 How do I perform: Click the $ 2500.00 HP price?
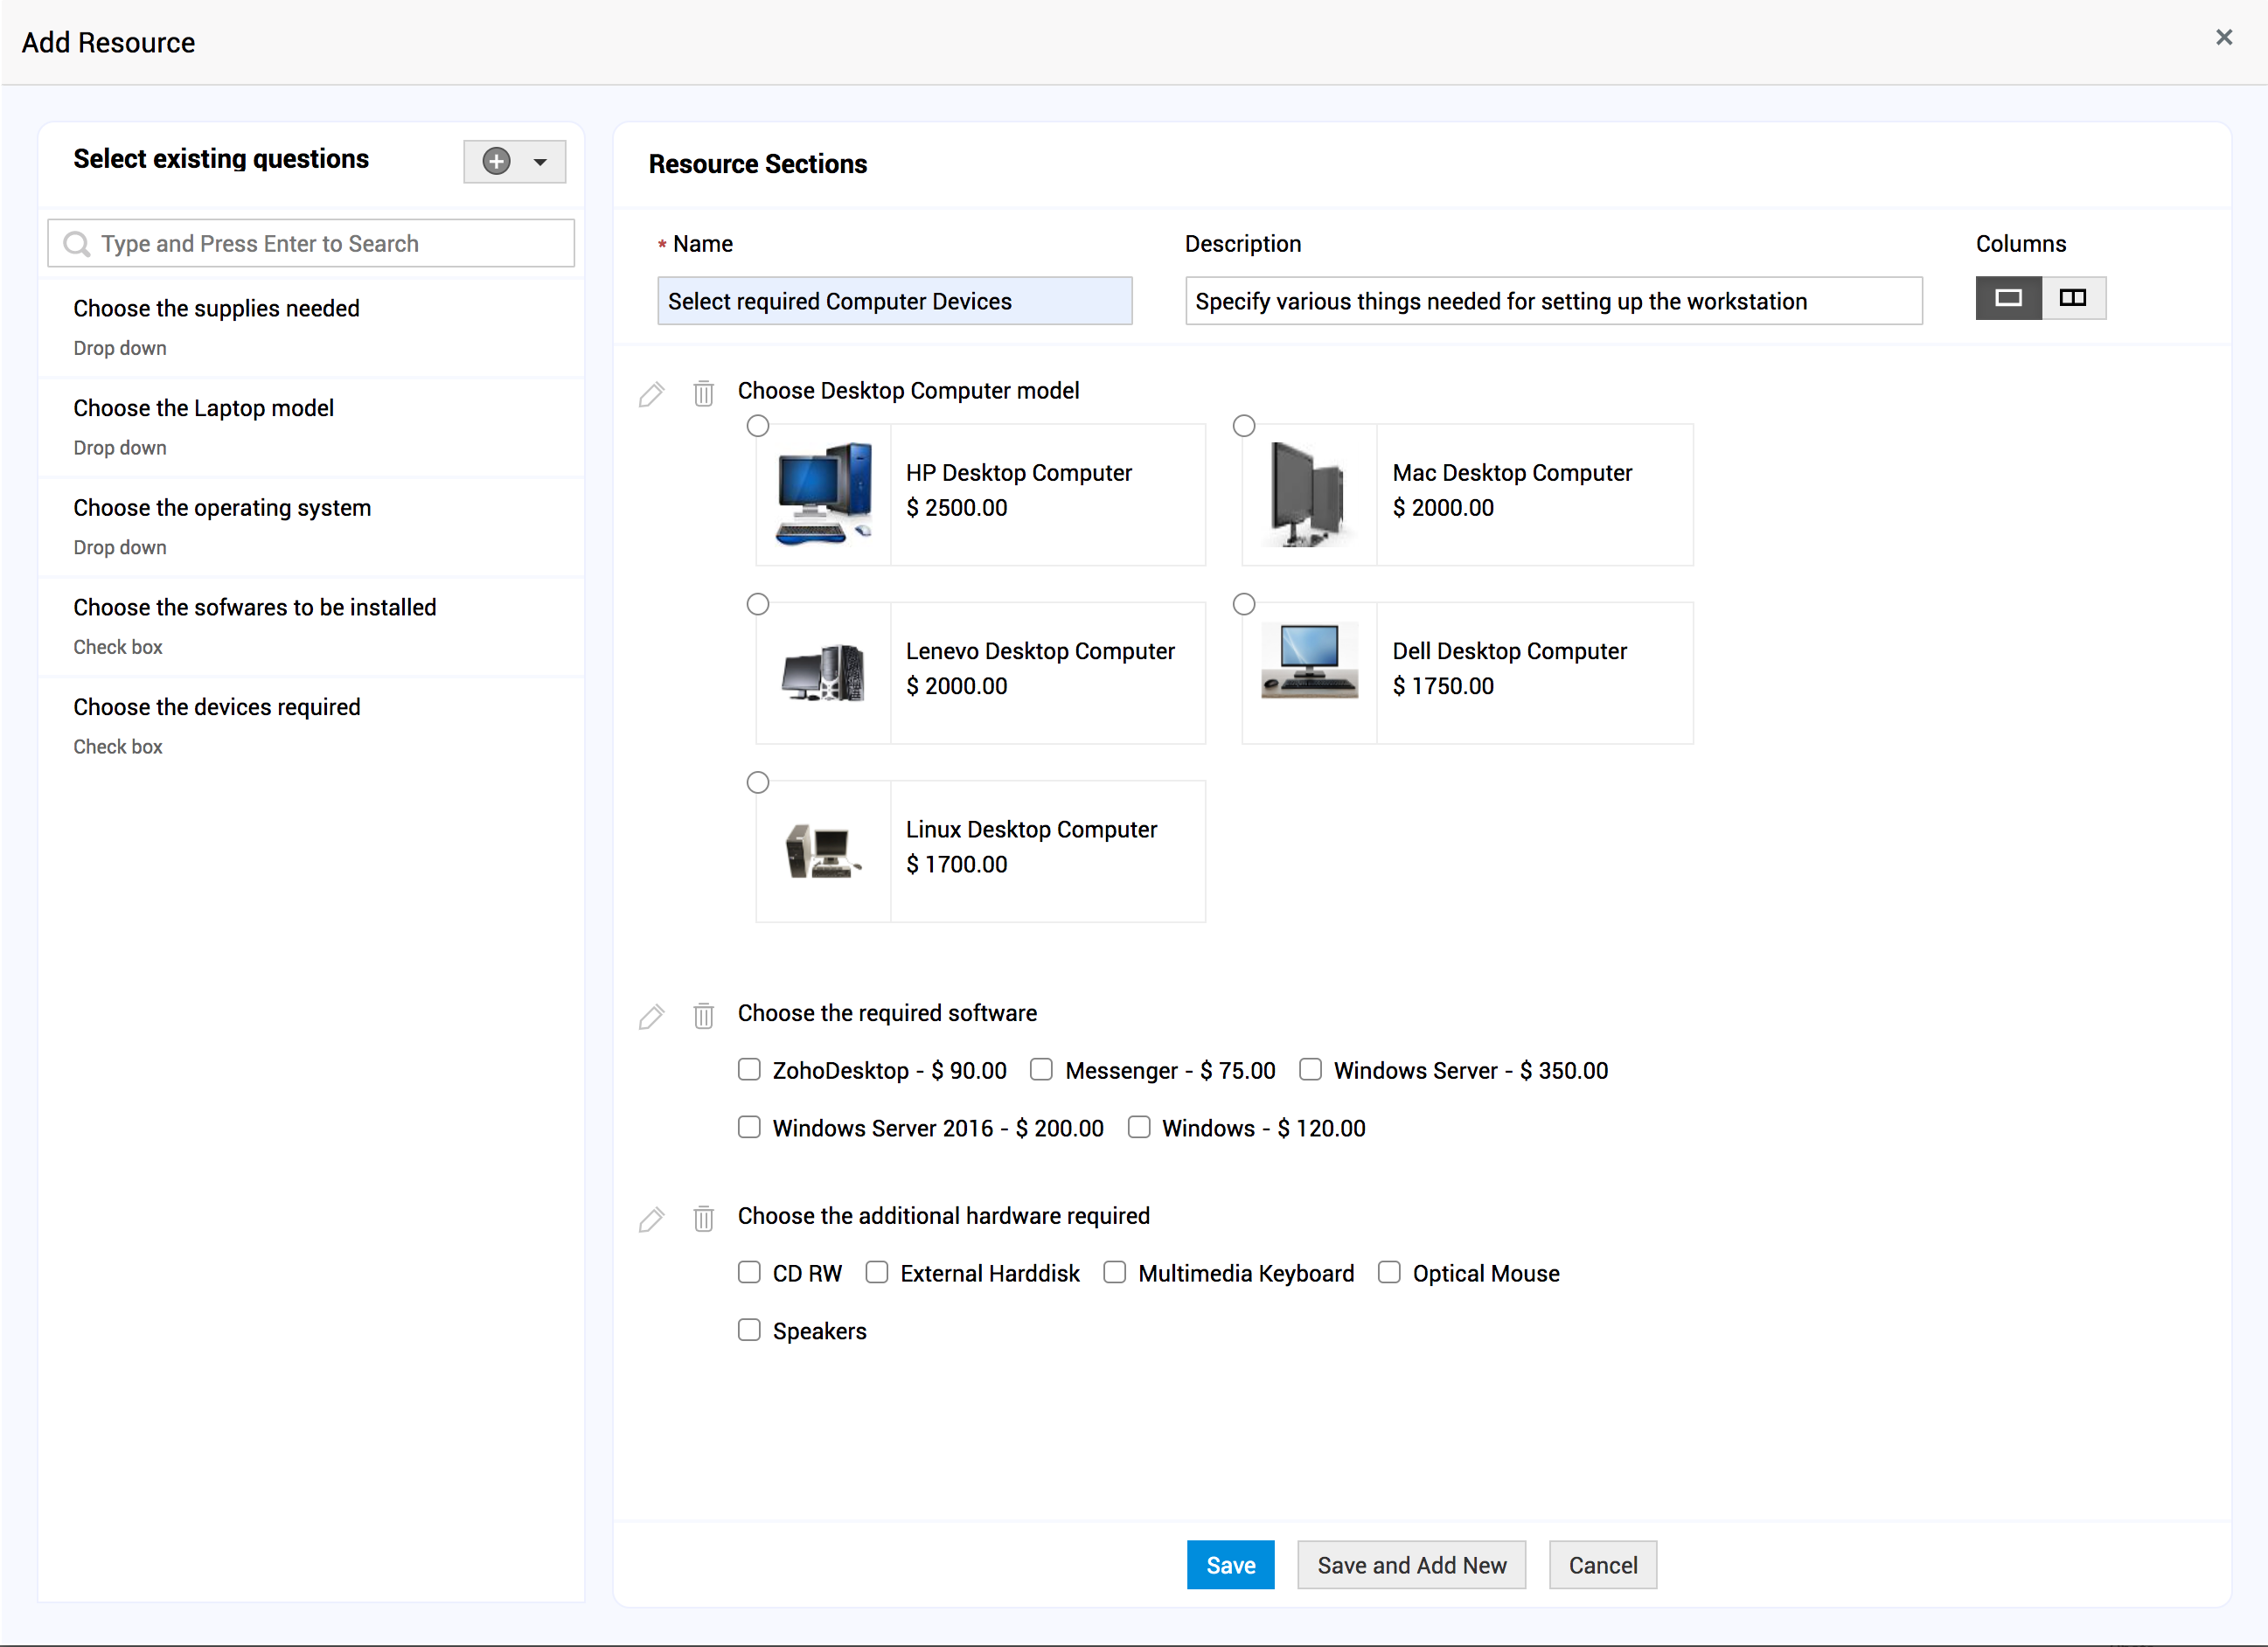pos(956,508)
